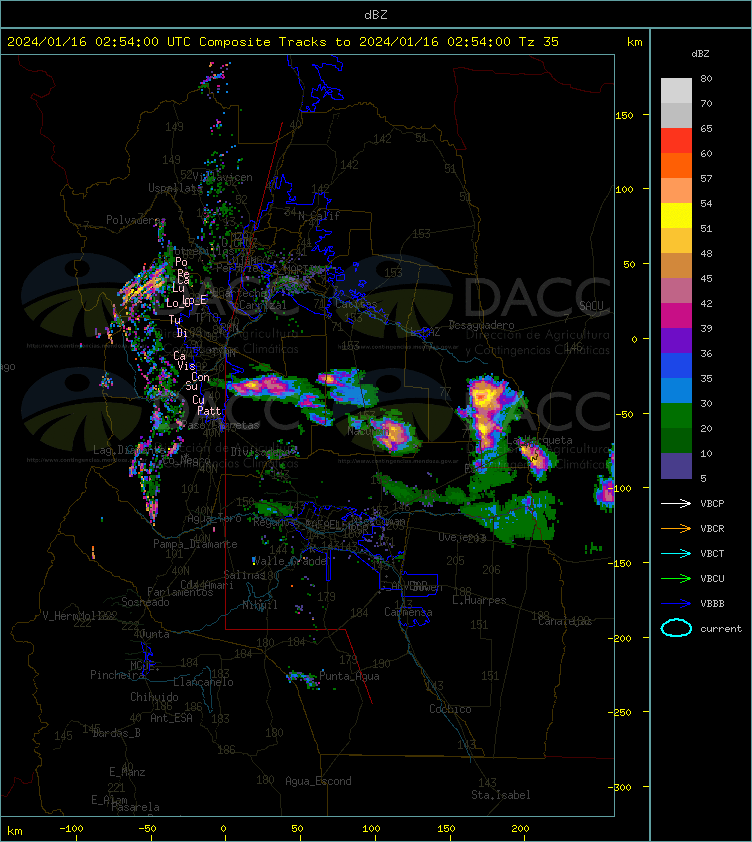Screen dimensions: 752x842
Task: Click the 'VBBB' legend label
Action: point(712,604)
